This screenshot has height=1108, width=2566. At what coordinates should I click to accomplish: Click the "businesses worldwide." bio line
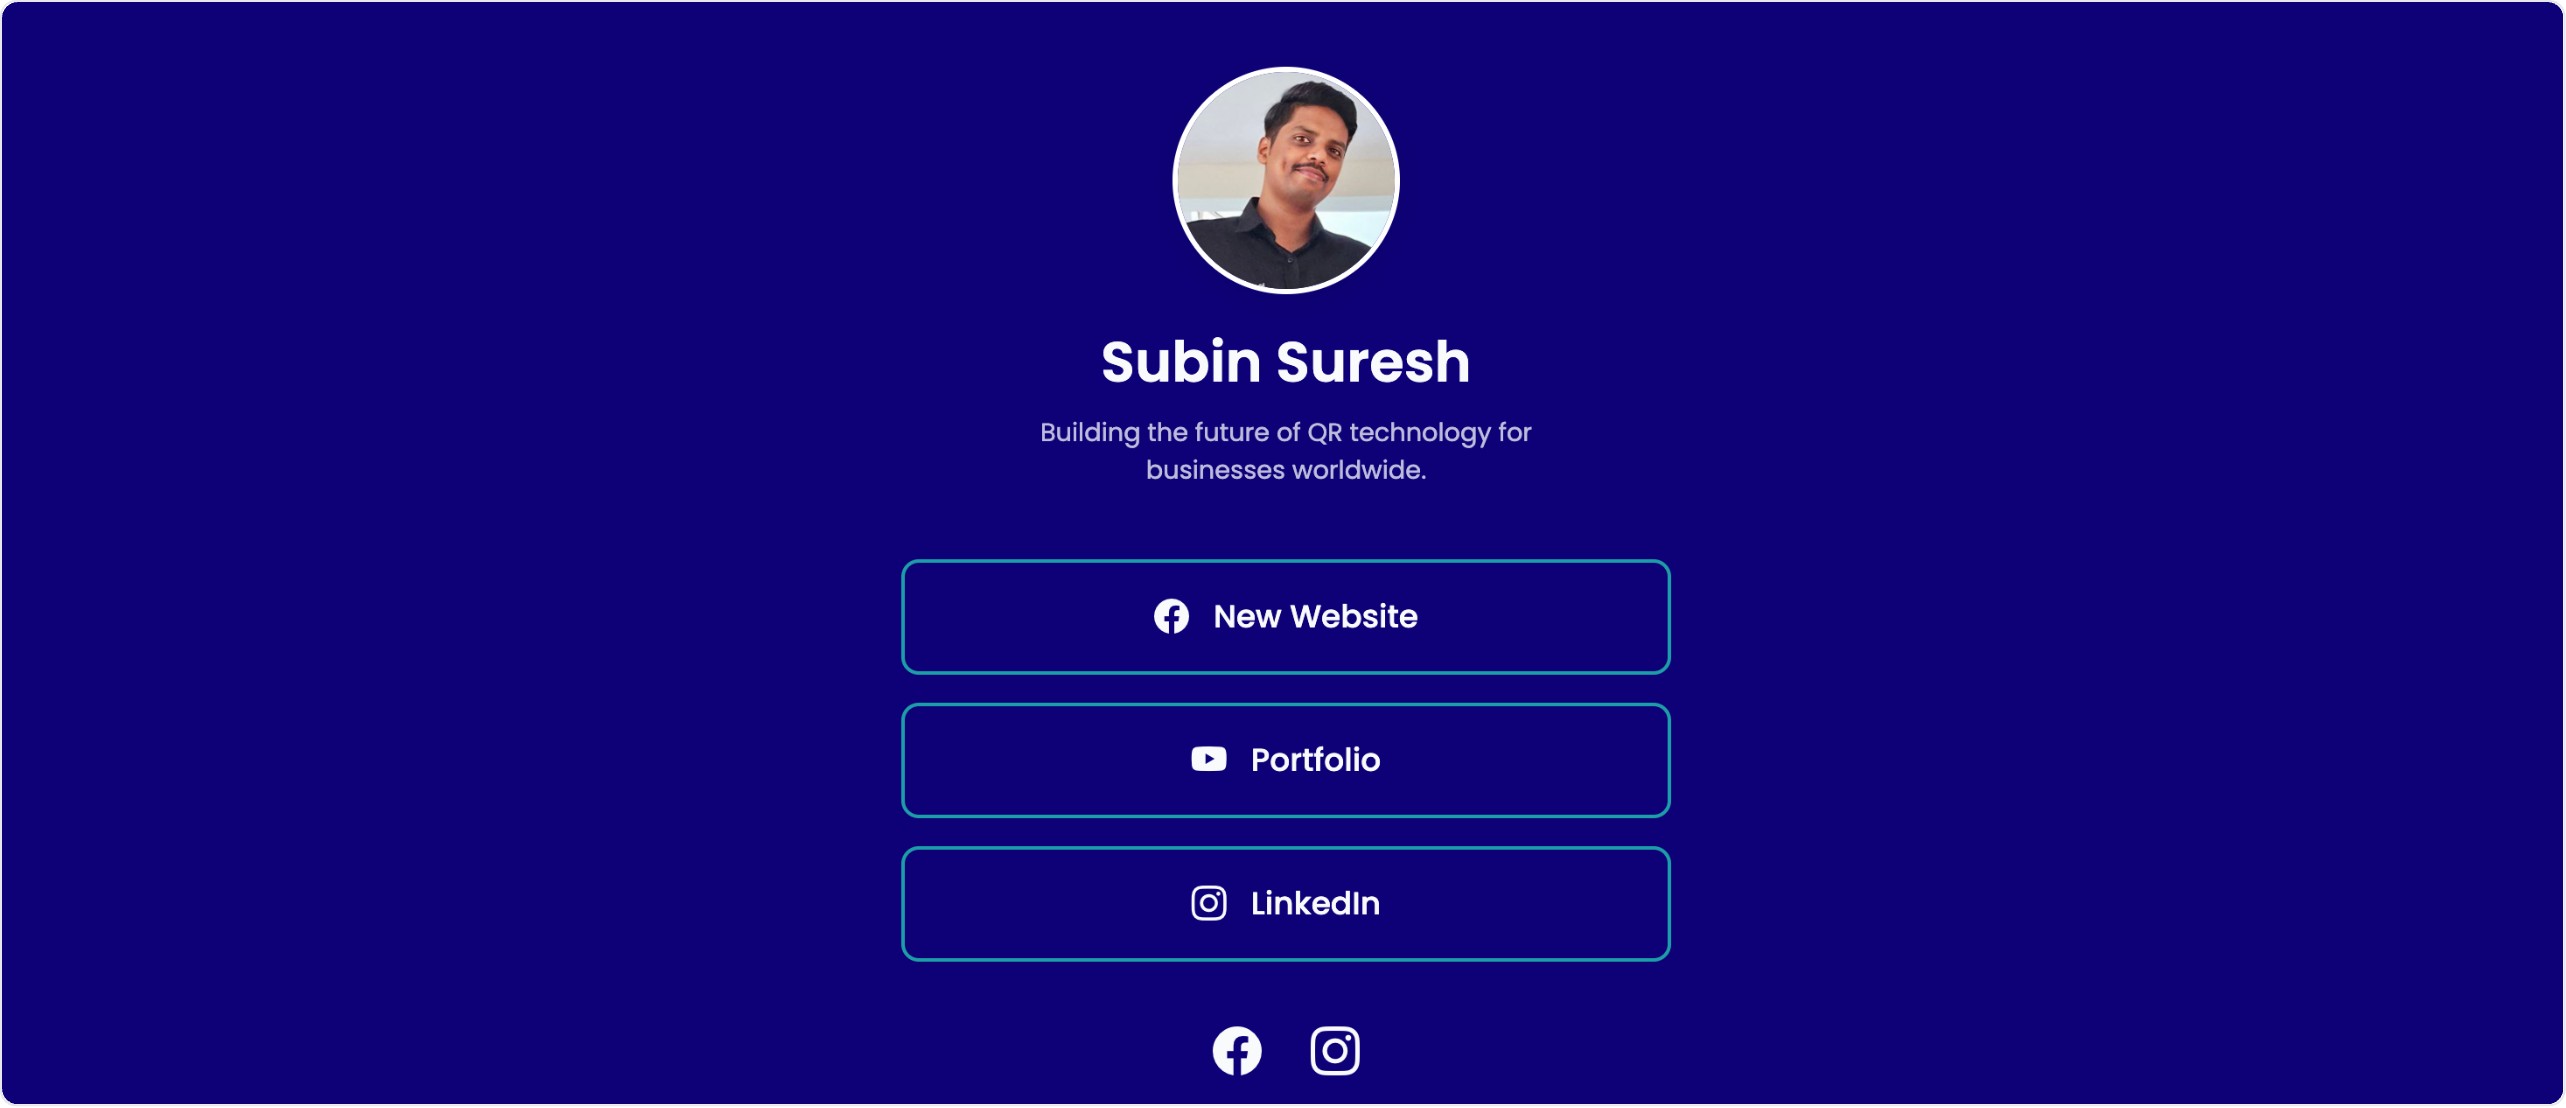tap(1285, 470)
